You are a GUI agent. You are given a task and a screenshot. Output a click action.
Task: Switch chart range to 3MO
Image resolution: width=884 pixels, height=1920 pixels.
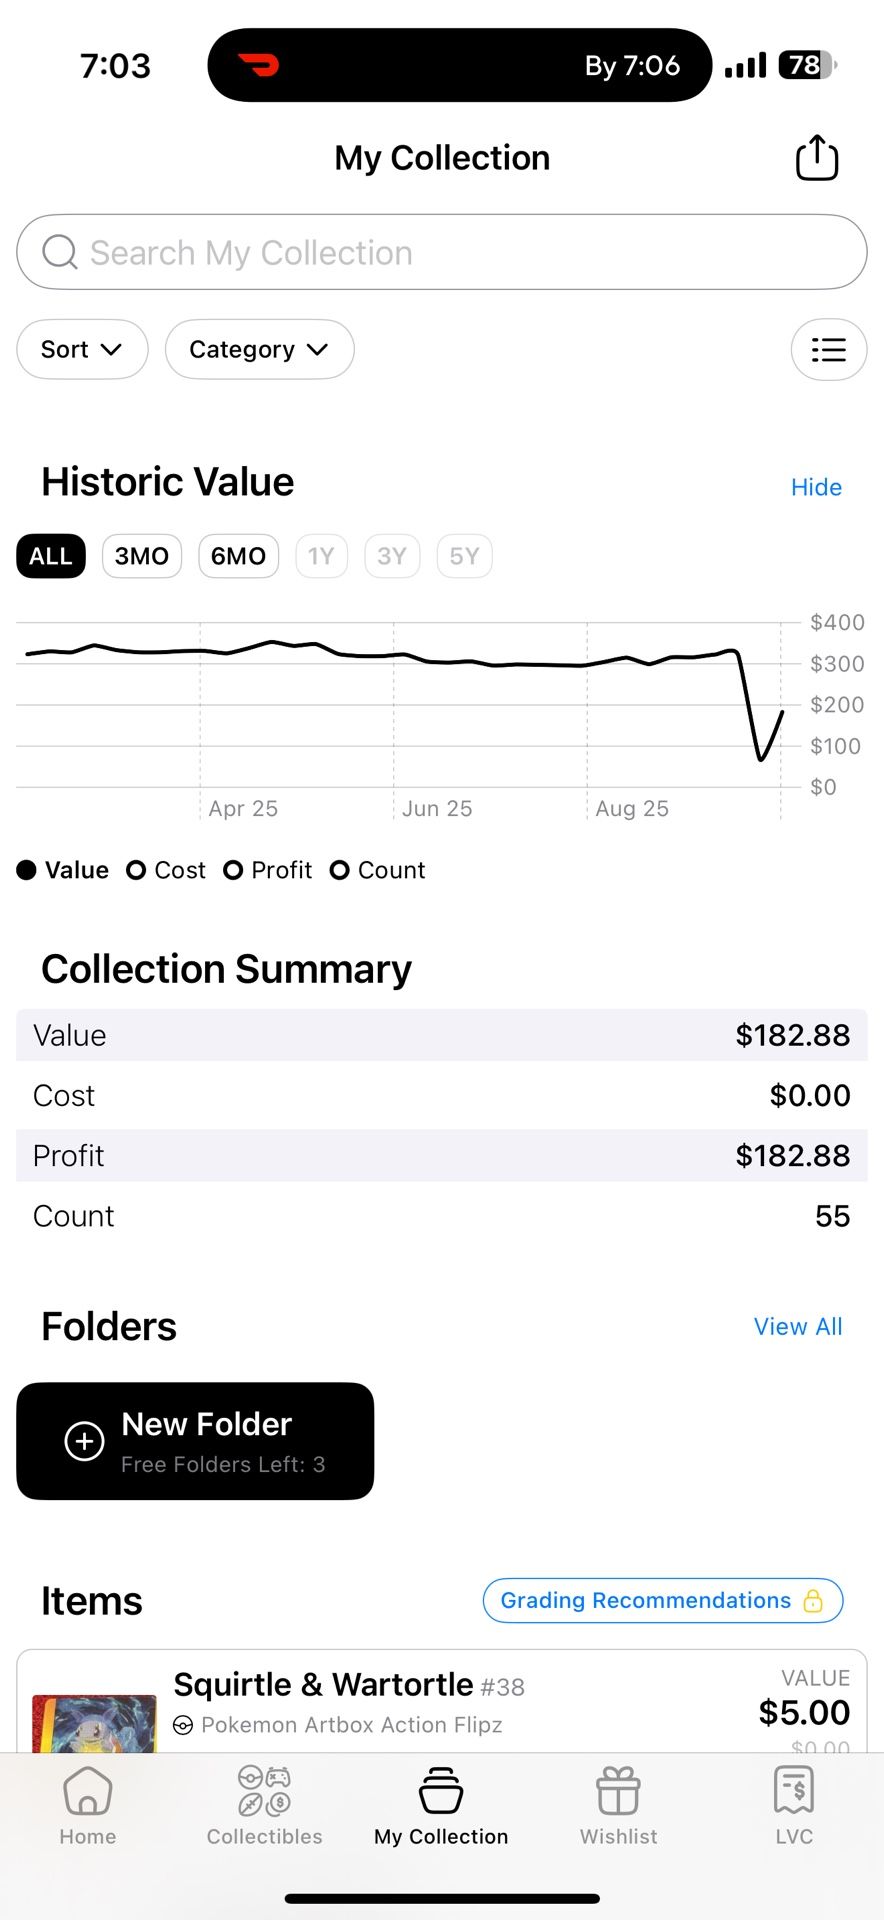(141, 556)
